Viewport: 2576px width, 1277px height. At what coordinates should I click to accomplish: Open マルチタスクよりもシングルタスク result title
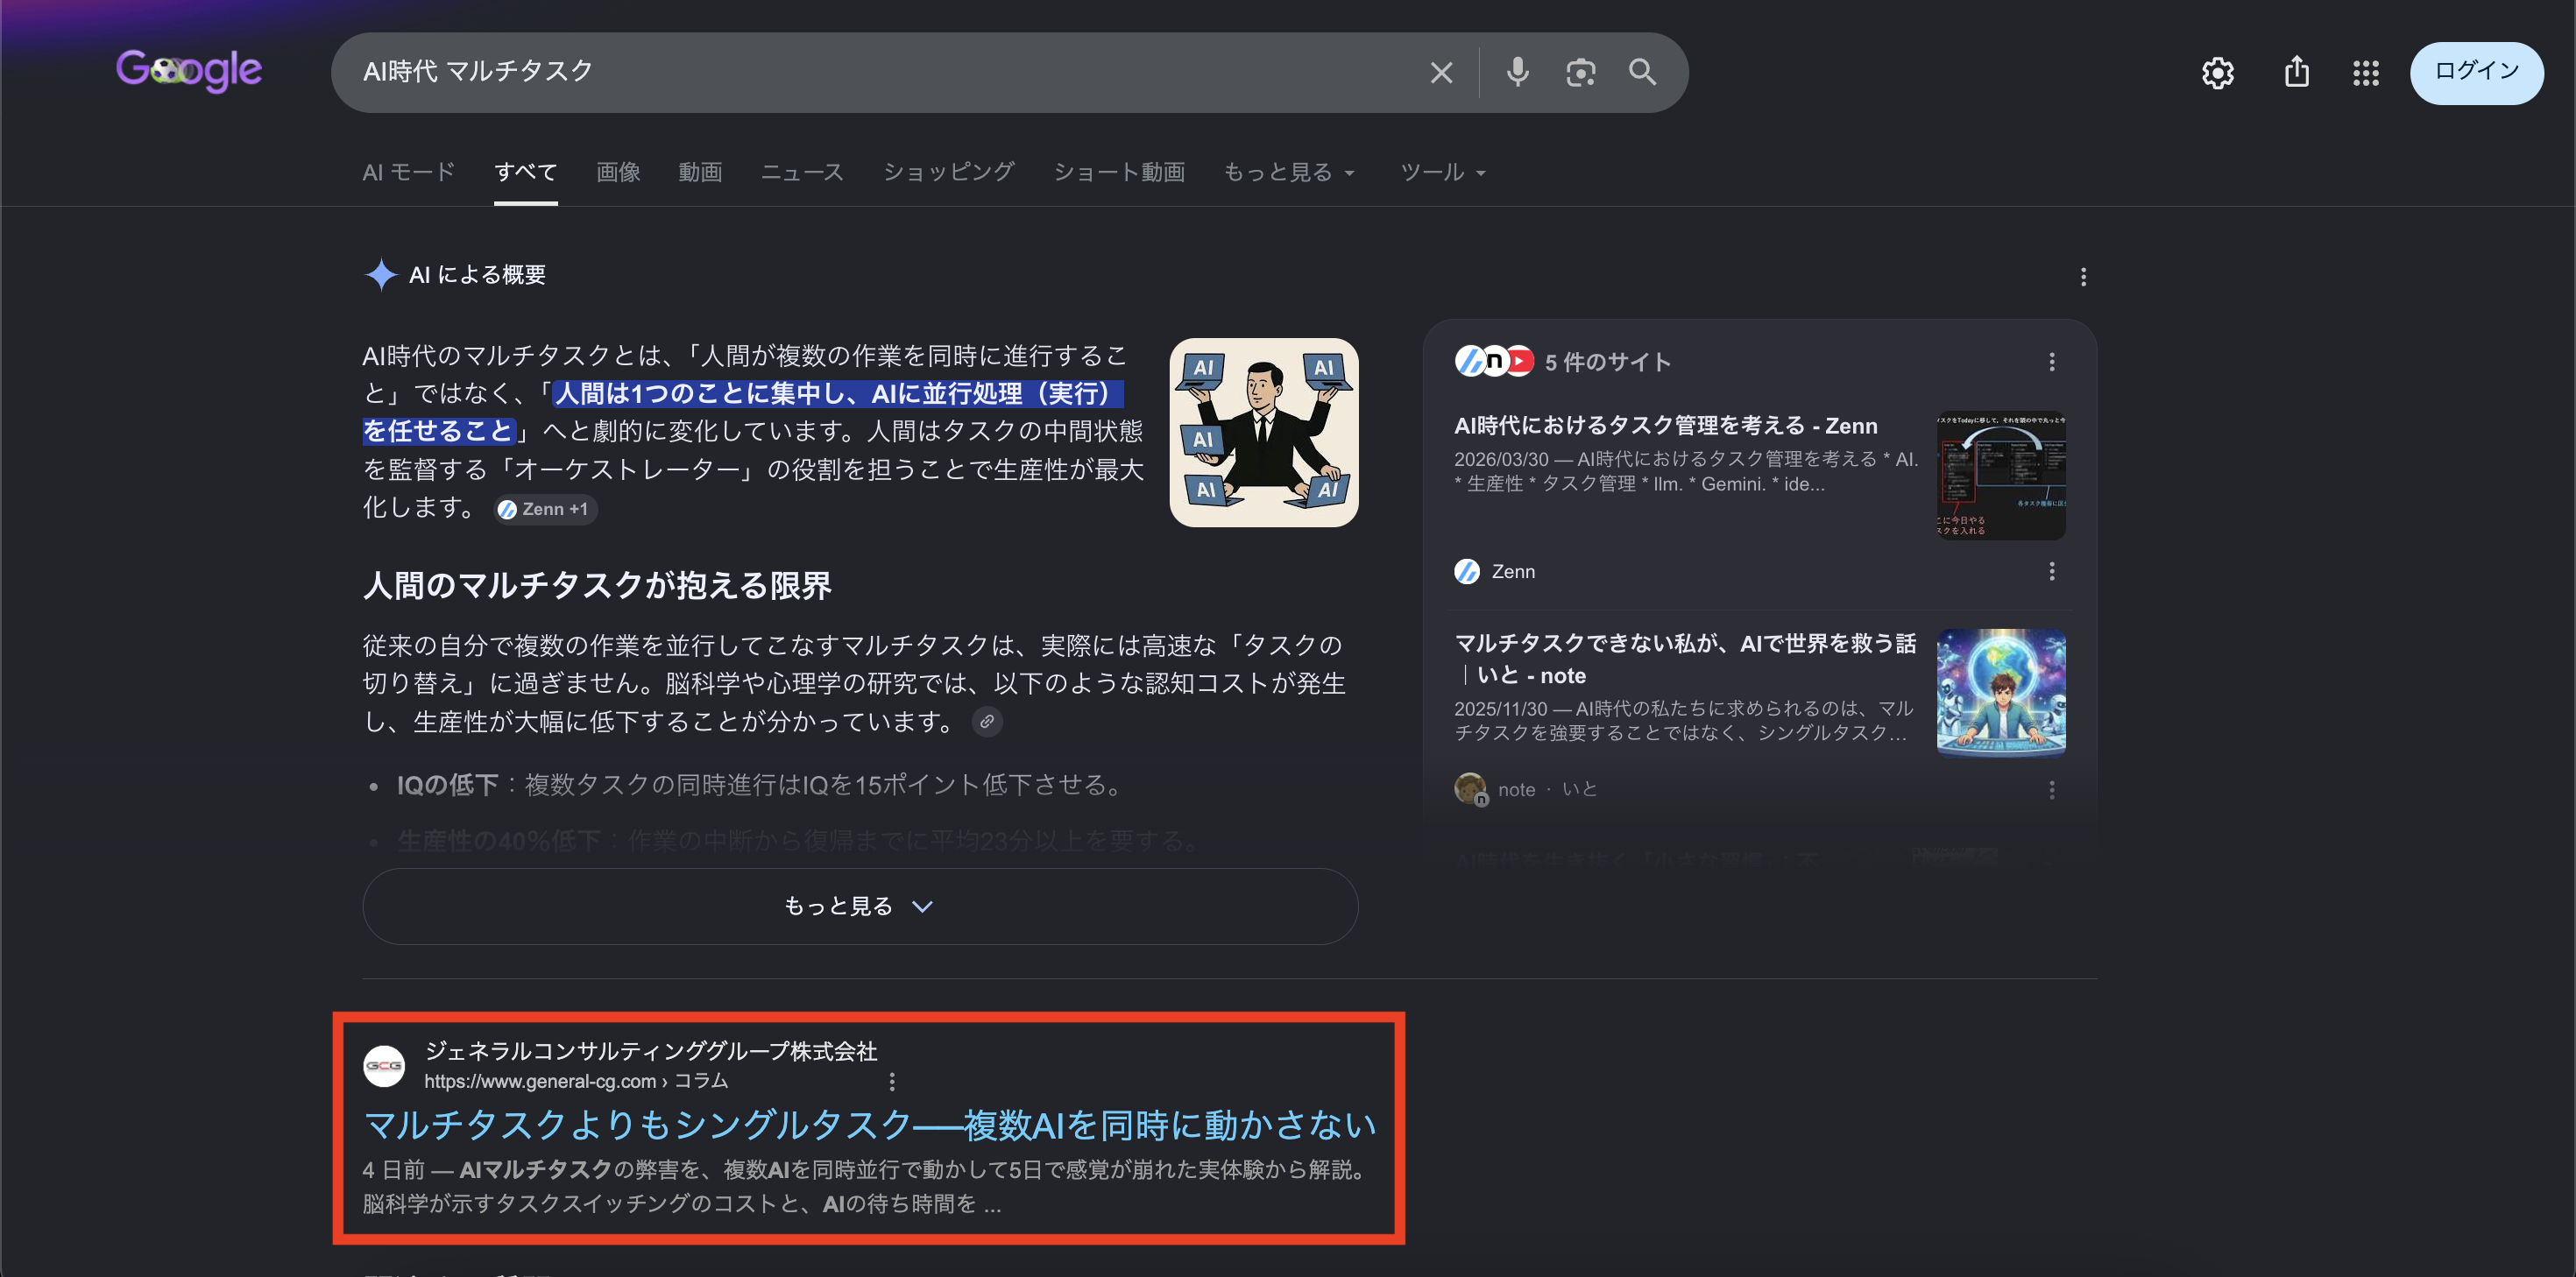tap(869, 1125)
